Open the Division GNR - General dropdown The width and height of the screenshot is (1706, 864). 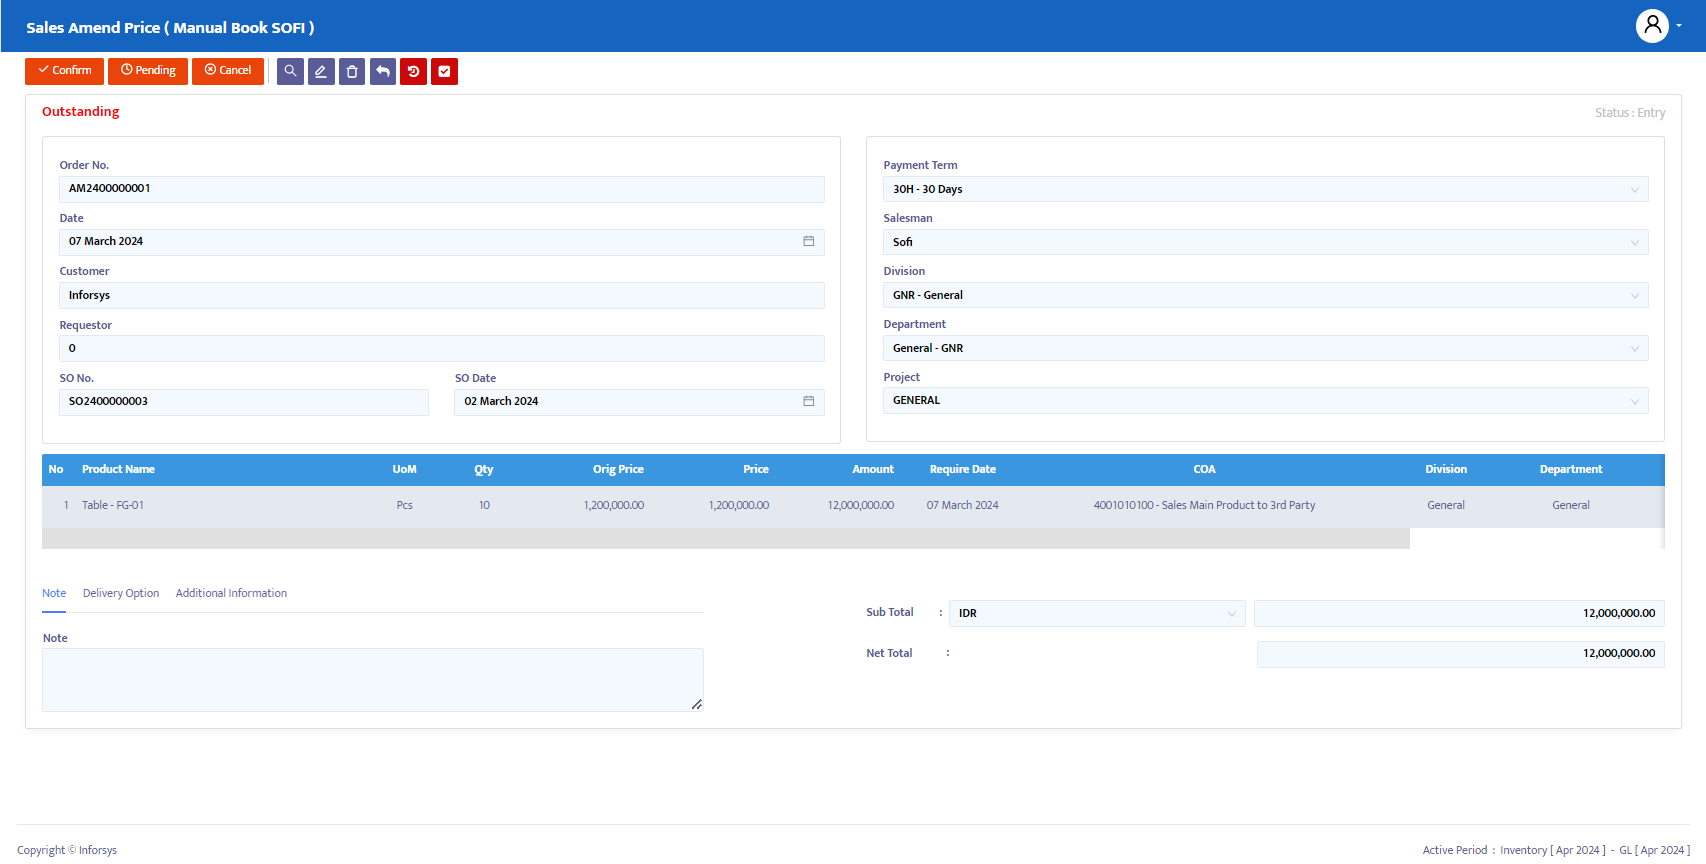[x=1266, y=295]
